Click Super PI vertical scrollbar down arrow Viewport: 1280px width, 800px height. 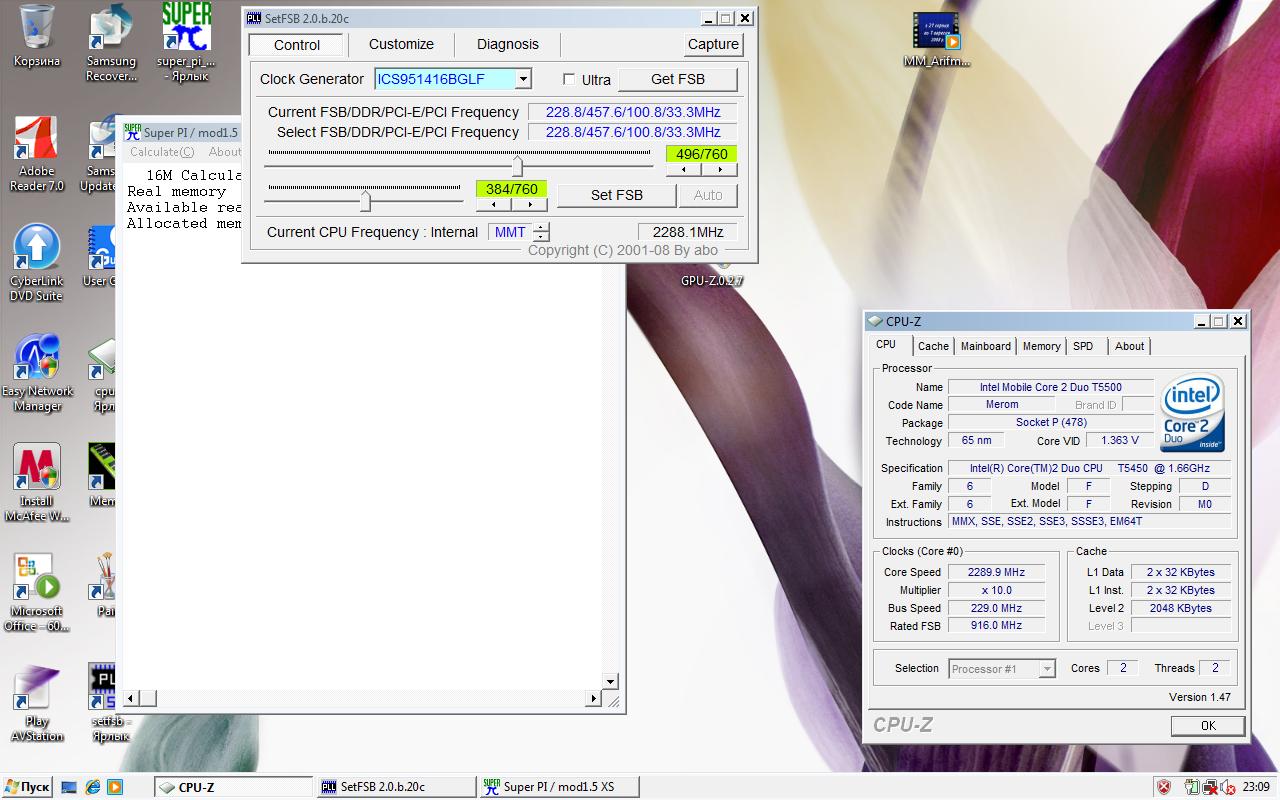click(610, 680)
